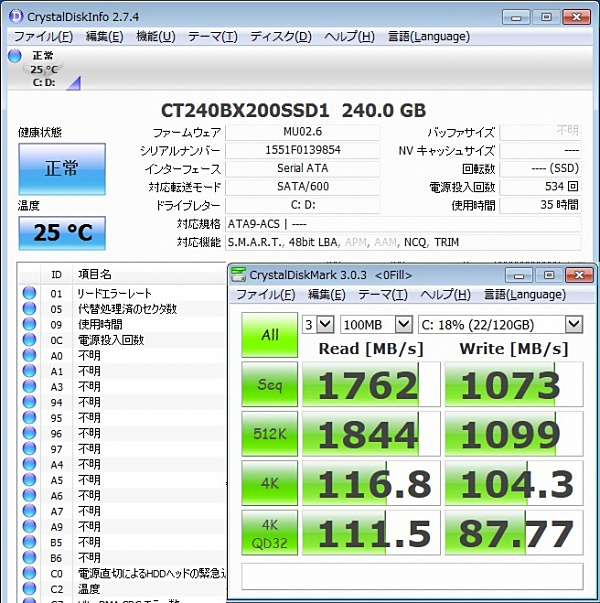Click the 使用時間 value 35 時間

coord(540,205)
